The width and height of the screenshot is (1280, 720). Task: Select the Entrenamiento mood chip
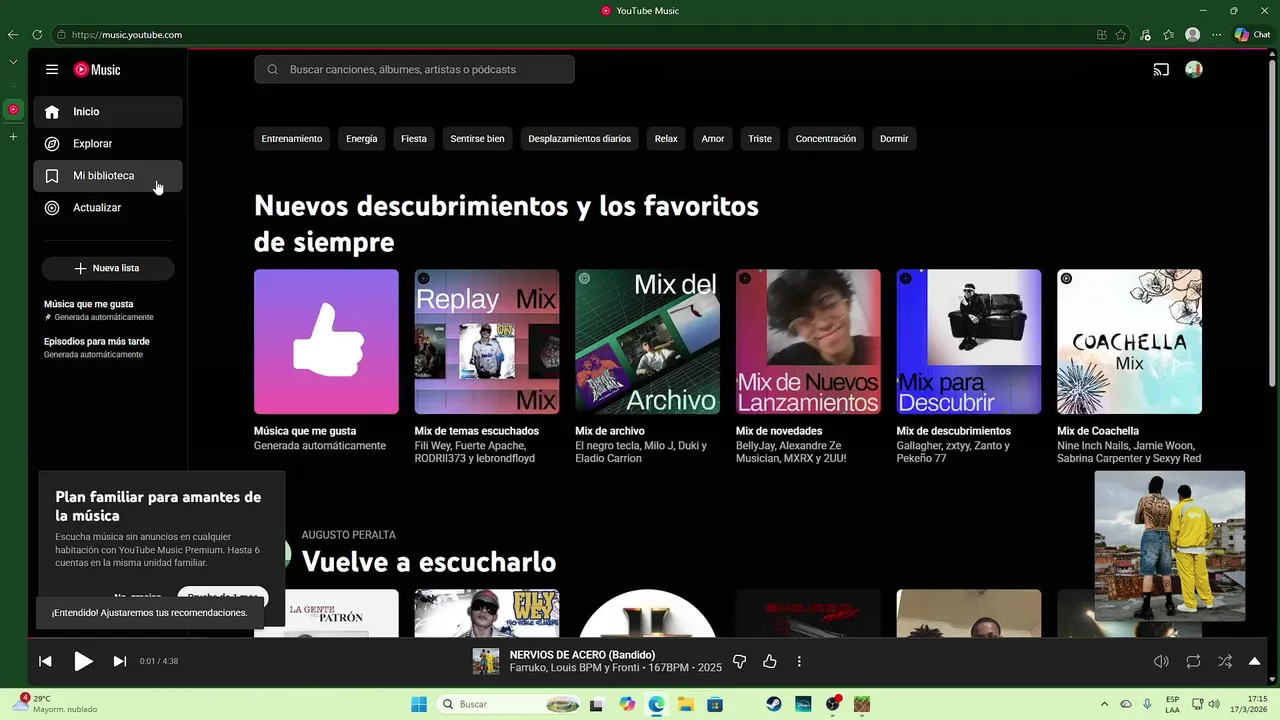(x=292, y=139)
